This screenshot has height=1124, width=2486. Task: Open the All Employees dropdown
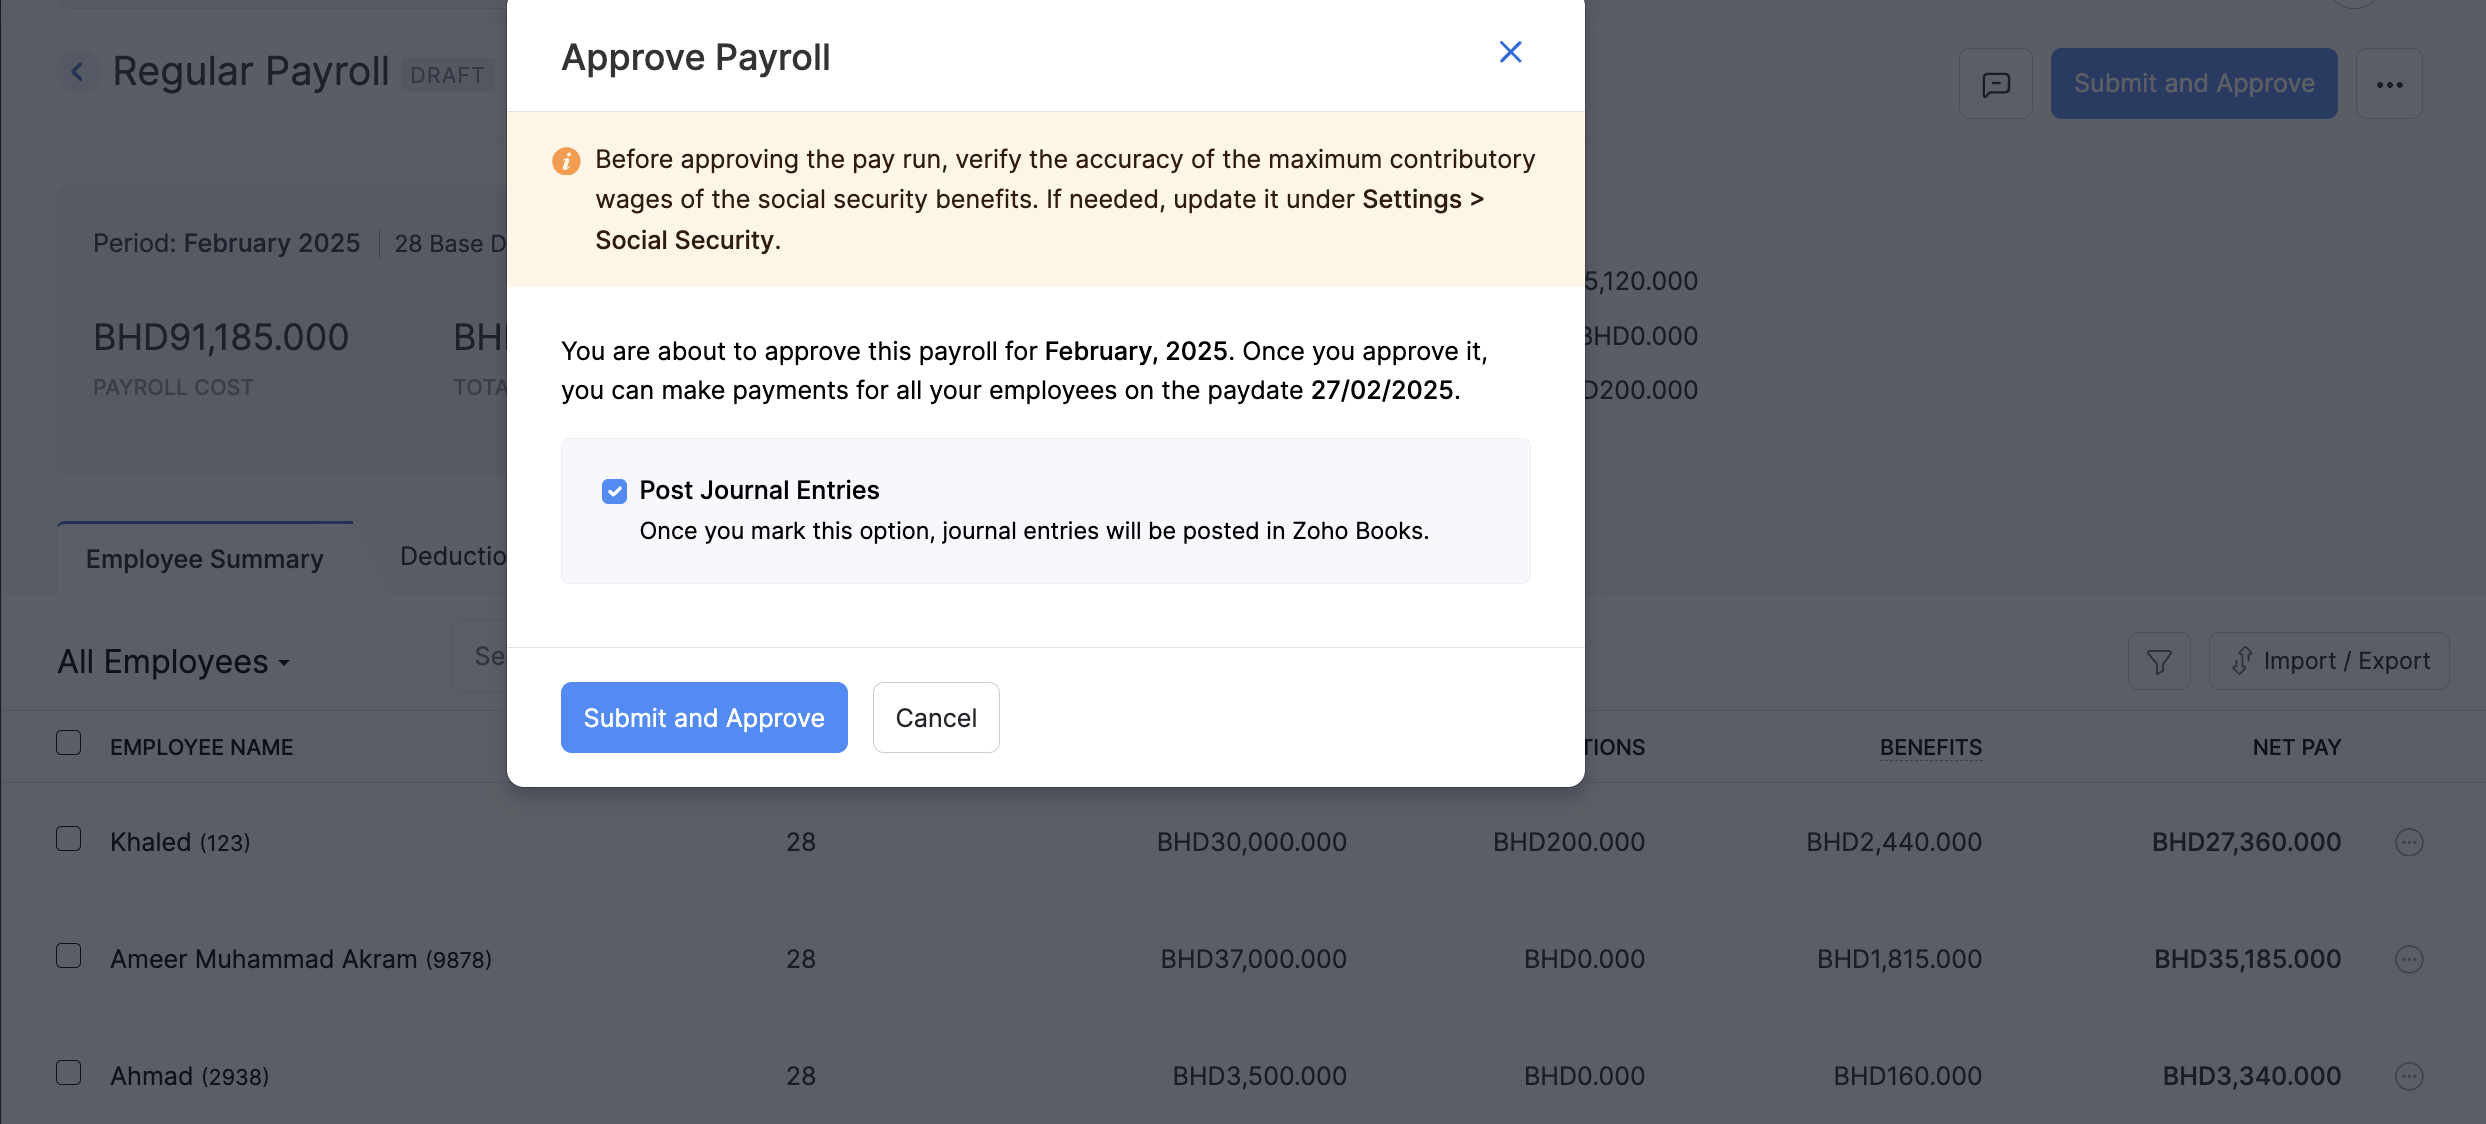coord(172,661)
